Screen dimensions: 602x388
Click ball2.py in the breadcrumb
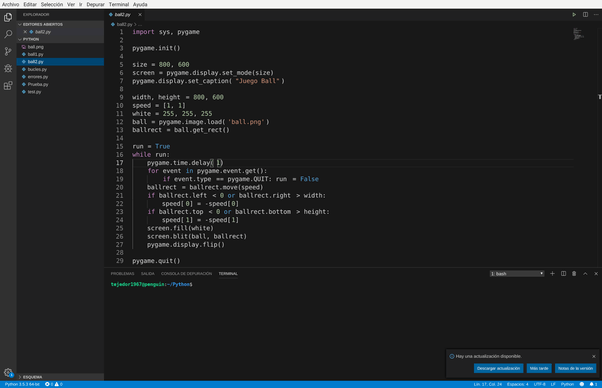(x=124, y=24)
